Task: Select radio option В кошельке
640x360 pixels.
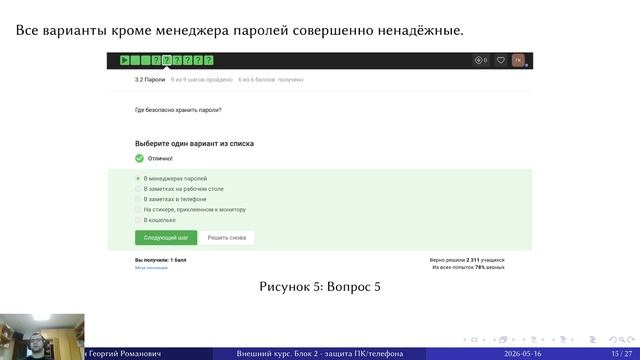Action: pos(138,220)
